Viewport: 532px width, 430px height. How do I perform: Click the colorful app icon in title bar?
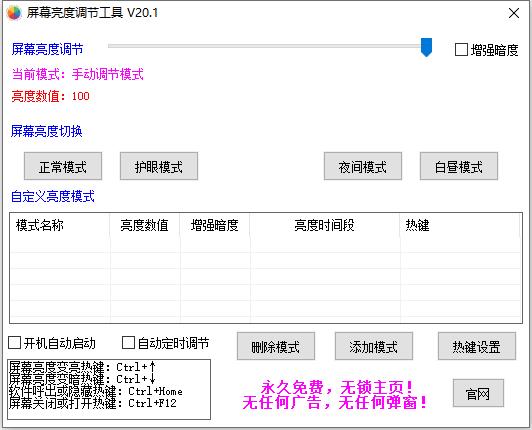(14, 13)
